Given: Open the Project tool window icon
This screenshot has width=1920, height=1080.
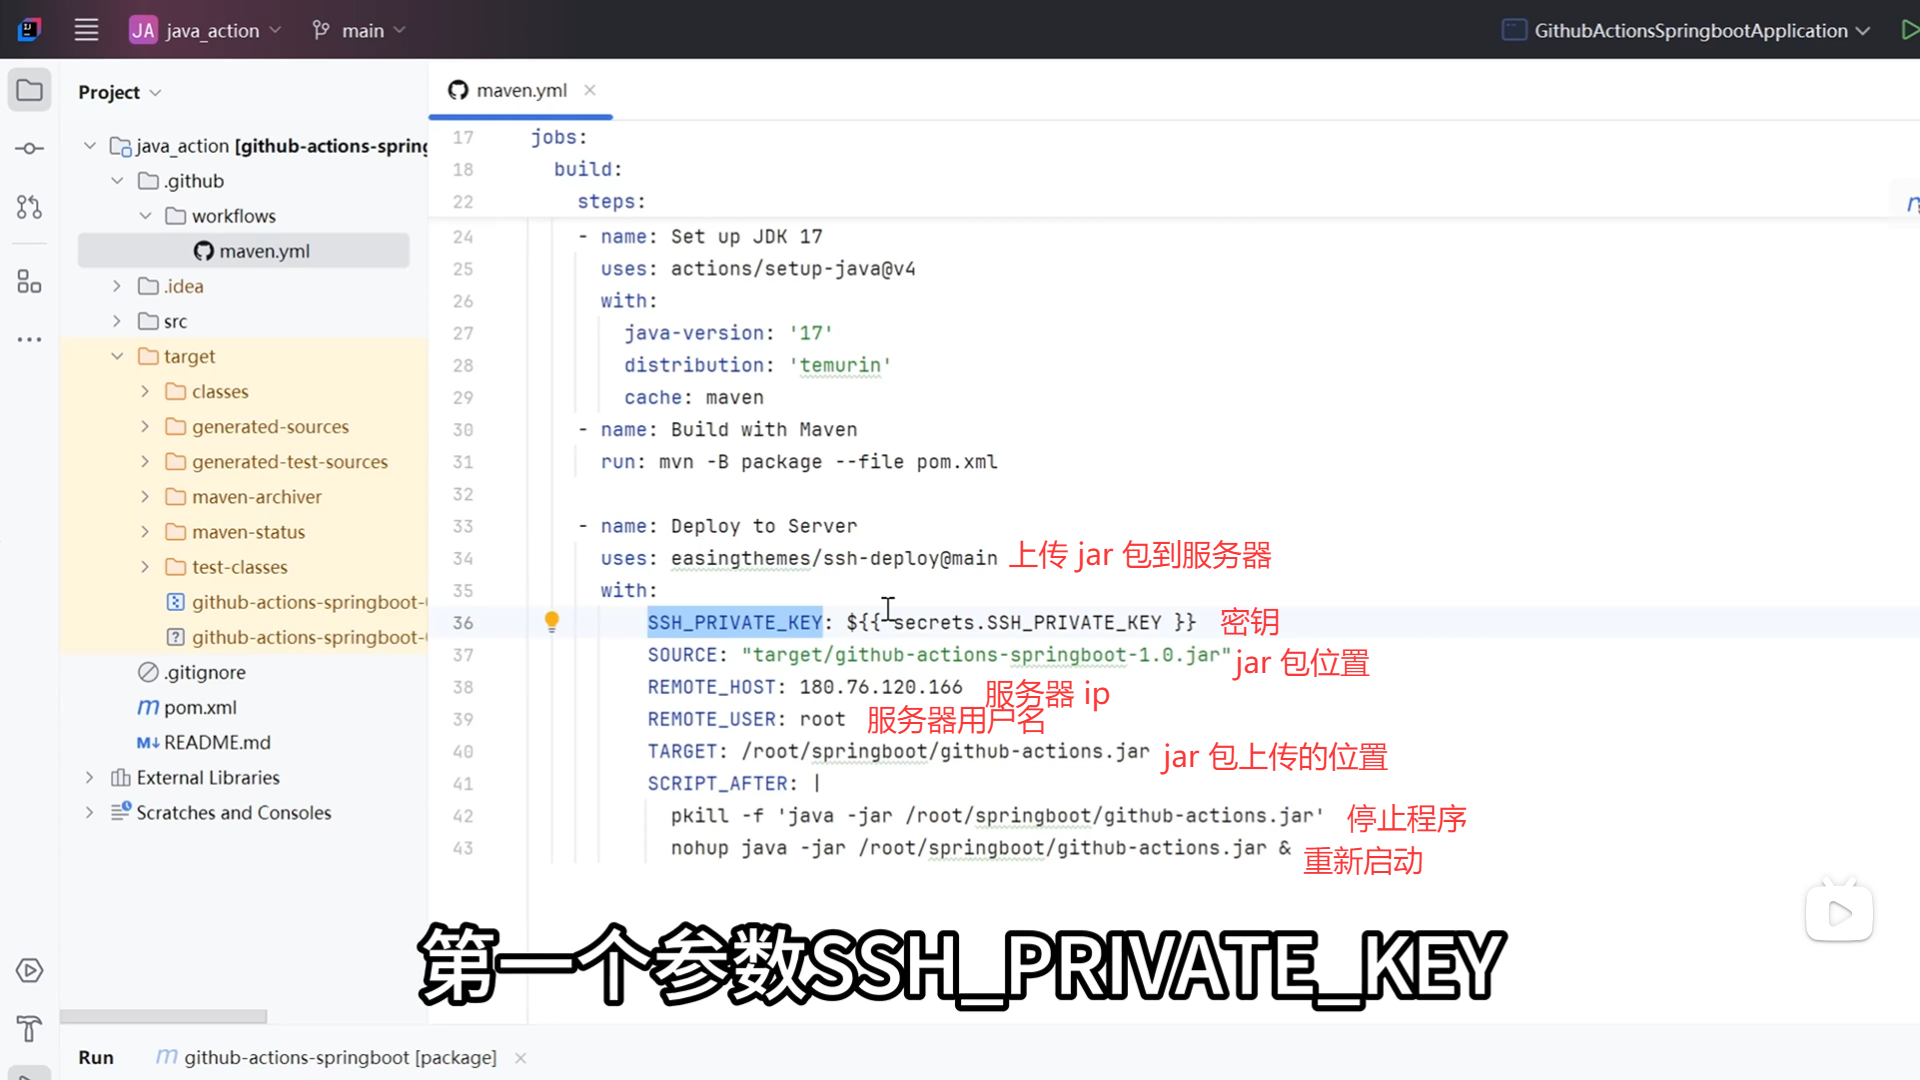Looking at the screenshot, I should click(x=29, y=91).
